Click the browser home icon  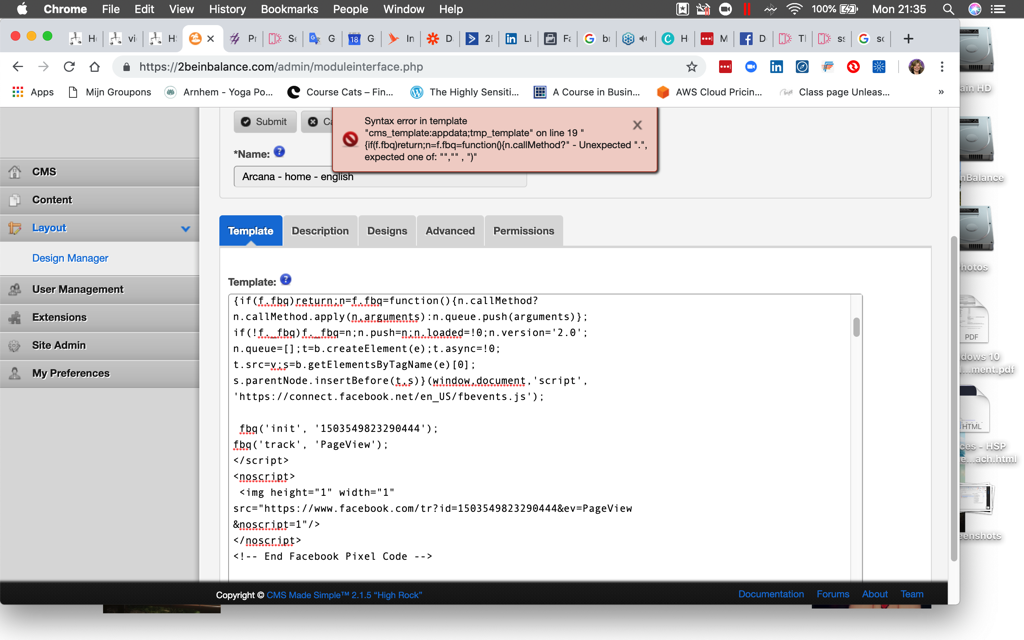point(95,67)
